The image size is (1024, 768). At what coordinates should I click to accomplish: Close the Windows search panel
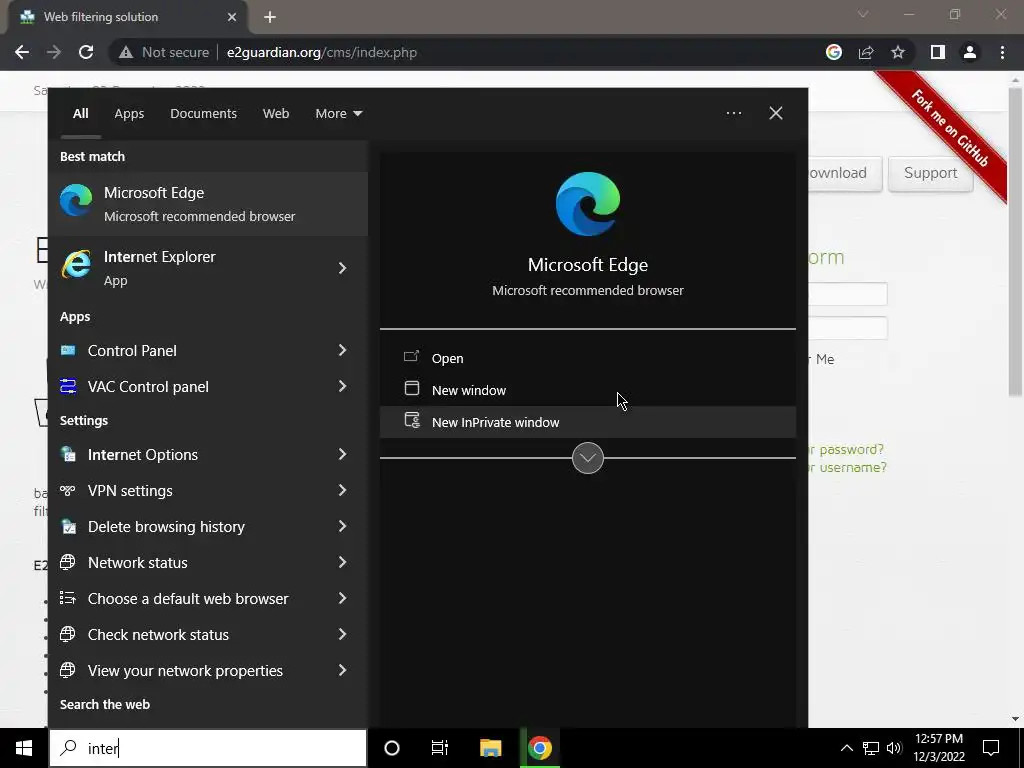[x=776, y=113]
